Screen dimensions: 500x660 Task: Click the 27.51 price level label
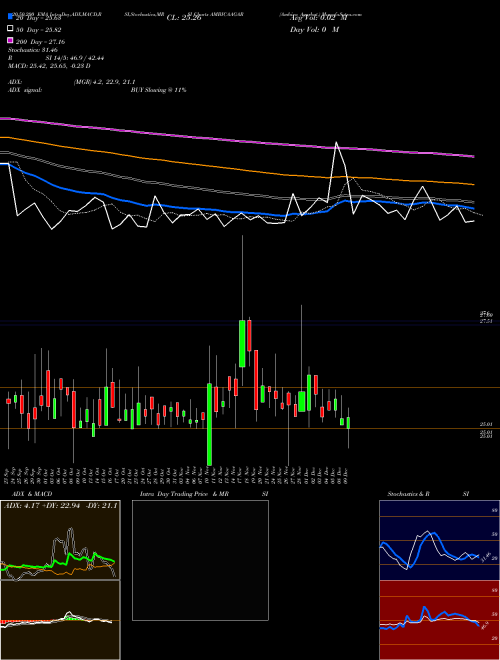(x=486, y=321)
